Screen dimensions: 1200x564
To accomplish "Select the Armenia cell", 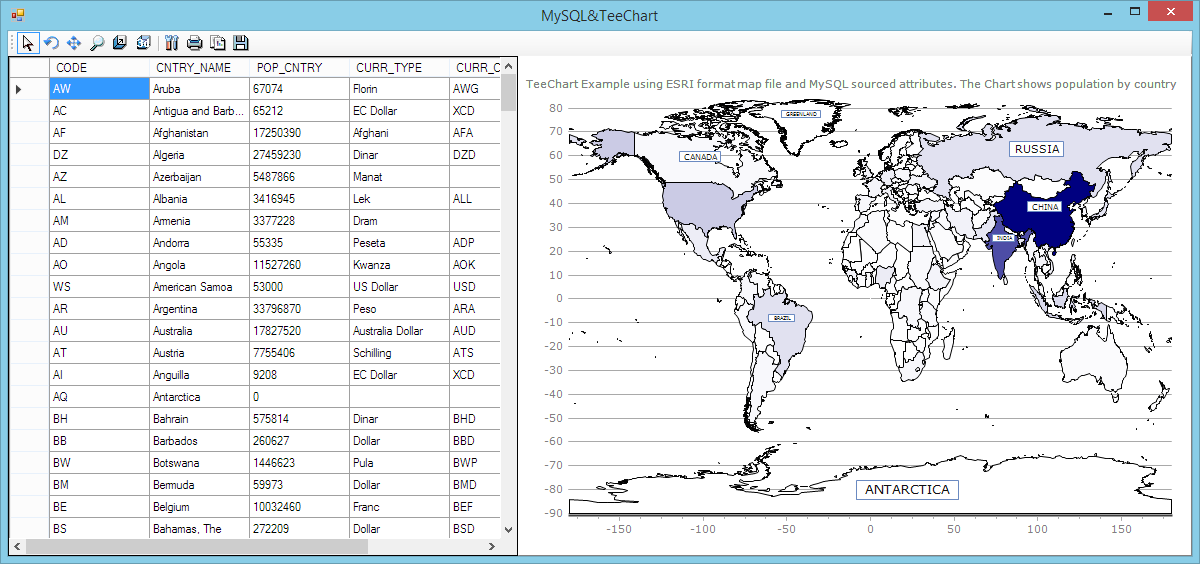I will pyautogui.click(x=199, y=221).
